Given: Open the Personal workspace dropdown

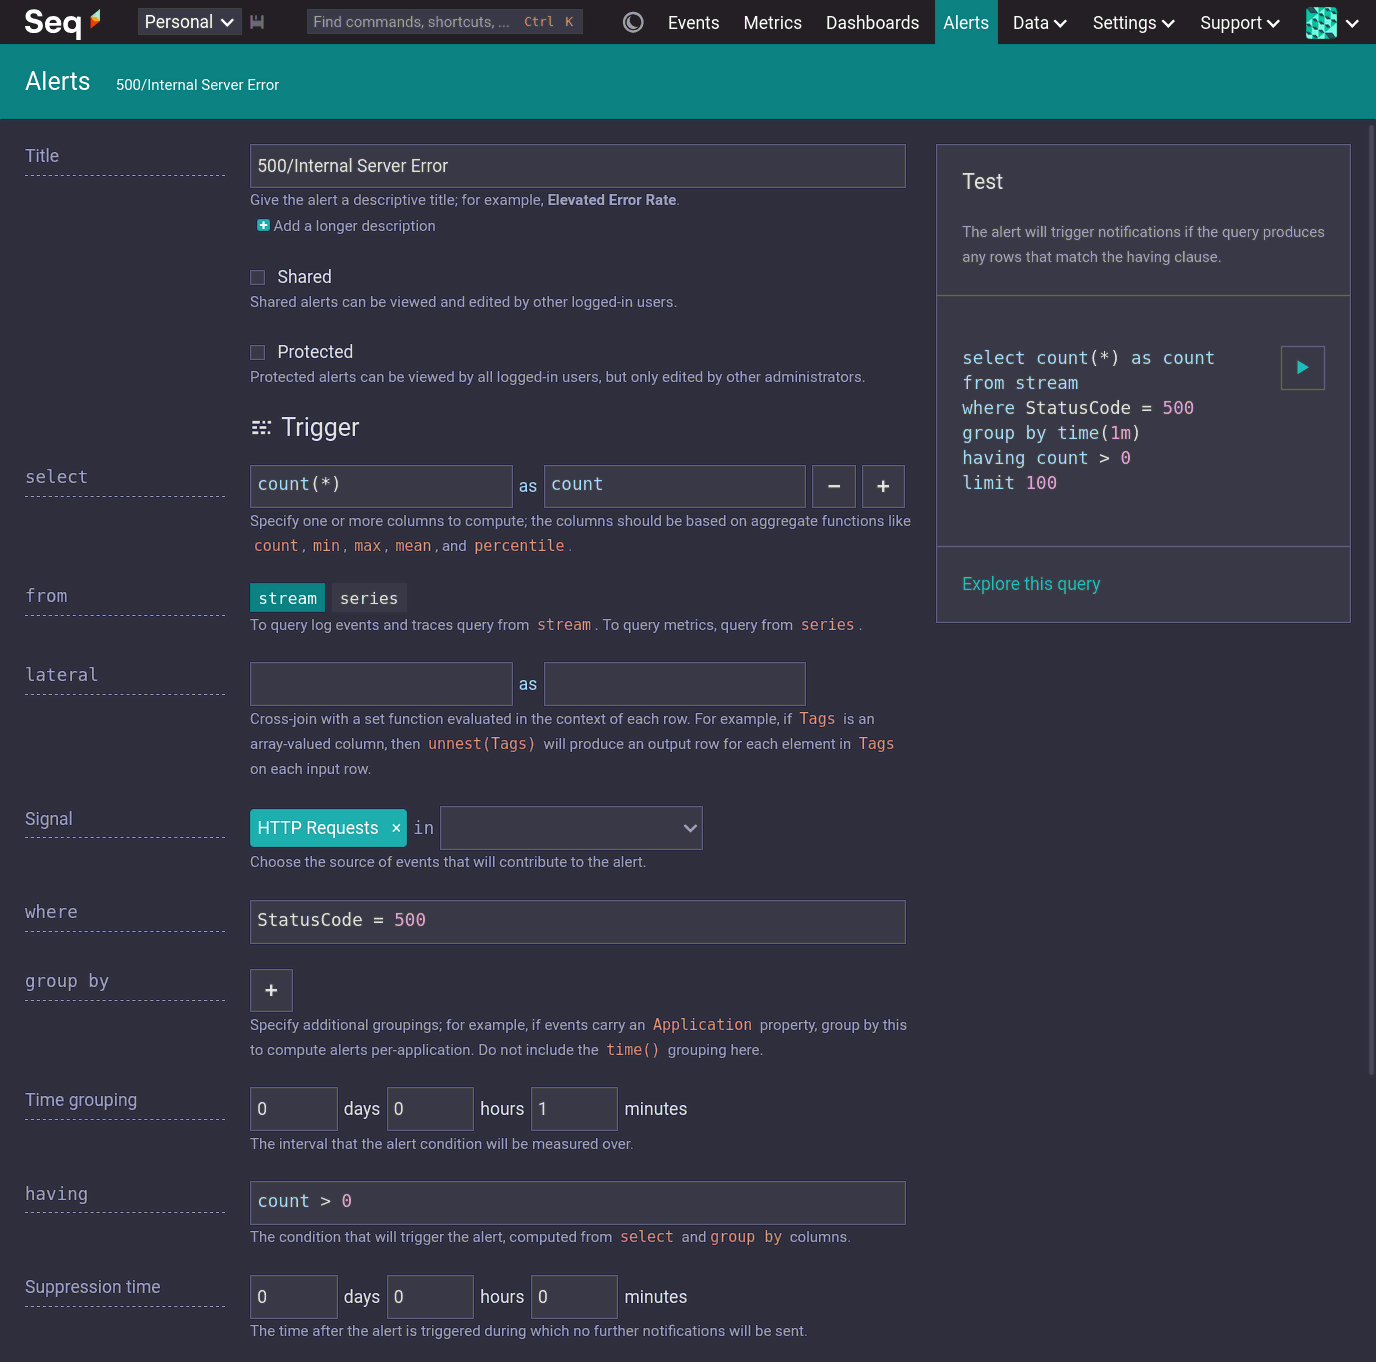Looking at the screenshot, I should [189, 22].
